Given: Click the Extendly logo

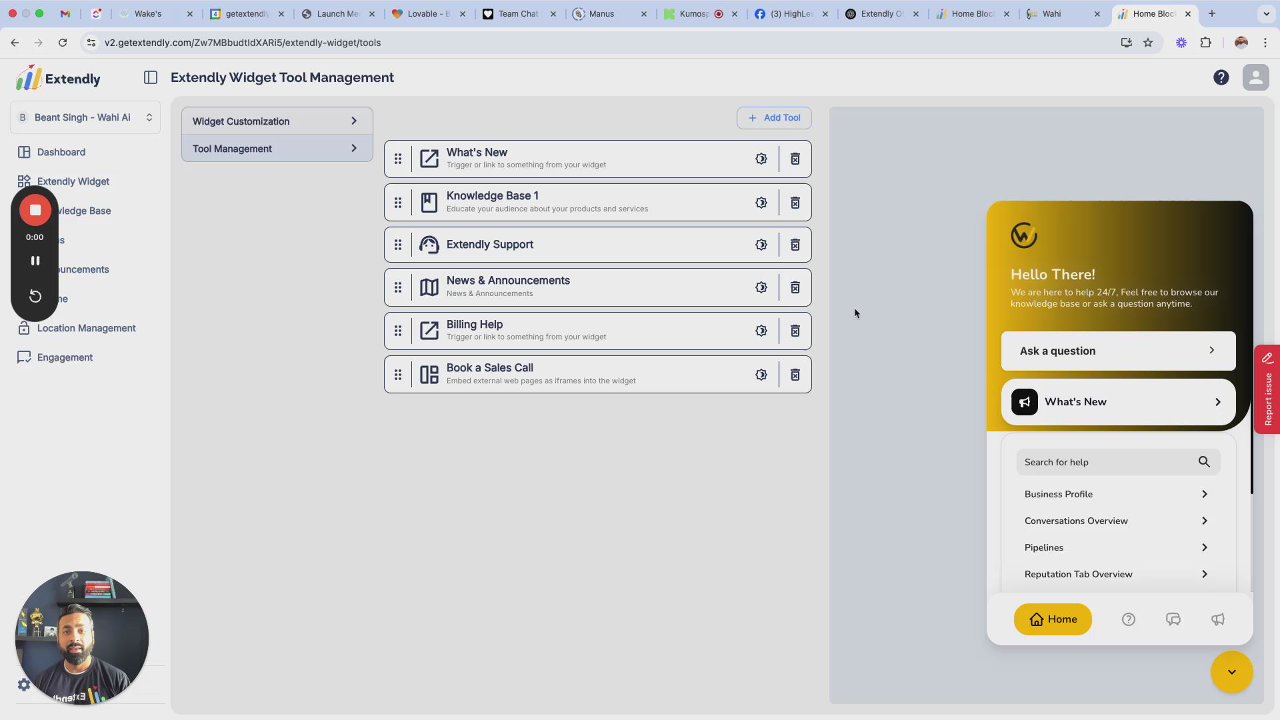Looking at the screenshot, I should pyautogui.click(x=58, y=78).
